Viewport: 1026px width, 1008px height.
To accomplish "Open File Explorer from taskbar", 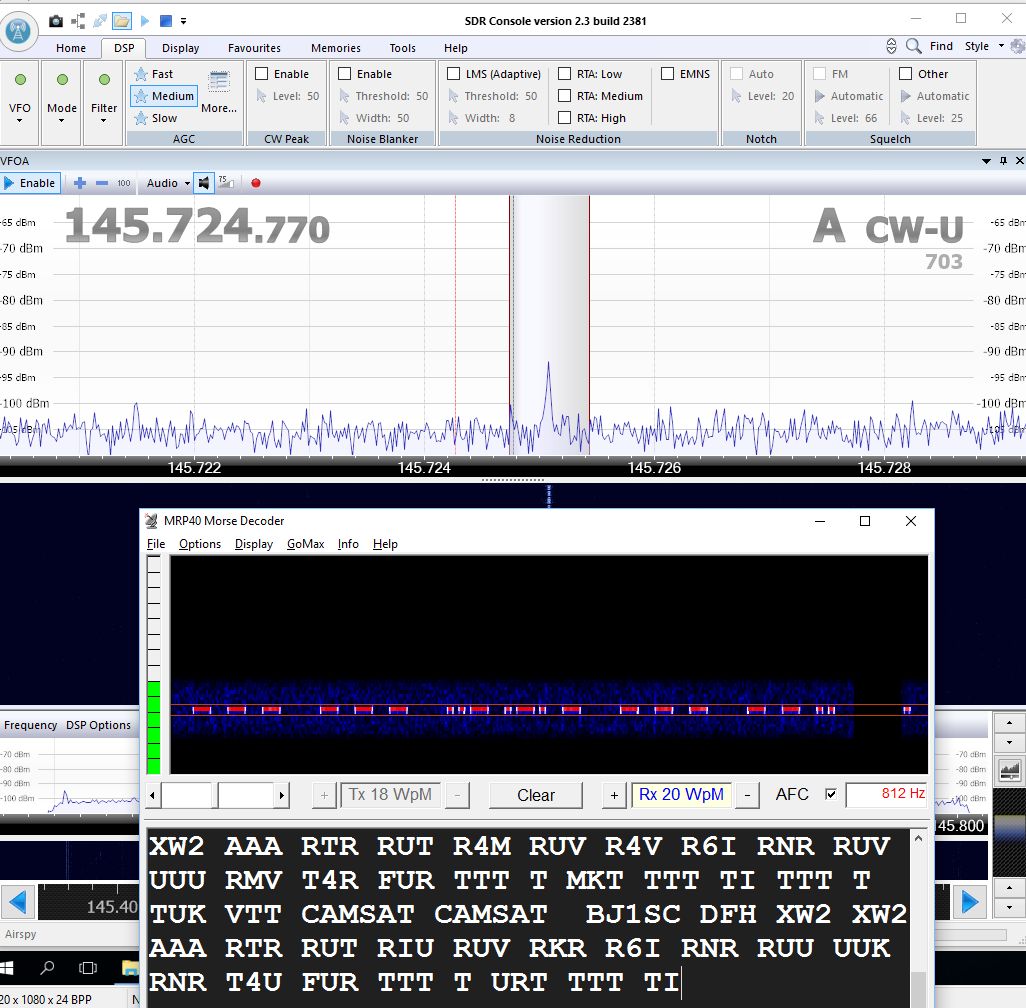I will pyautogui.click(x=130, y=967).
